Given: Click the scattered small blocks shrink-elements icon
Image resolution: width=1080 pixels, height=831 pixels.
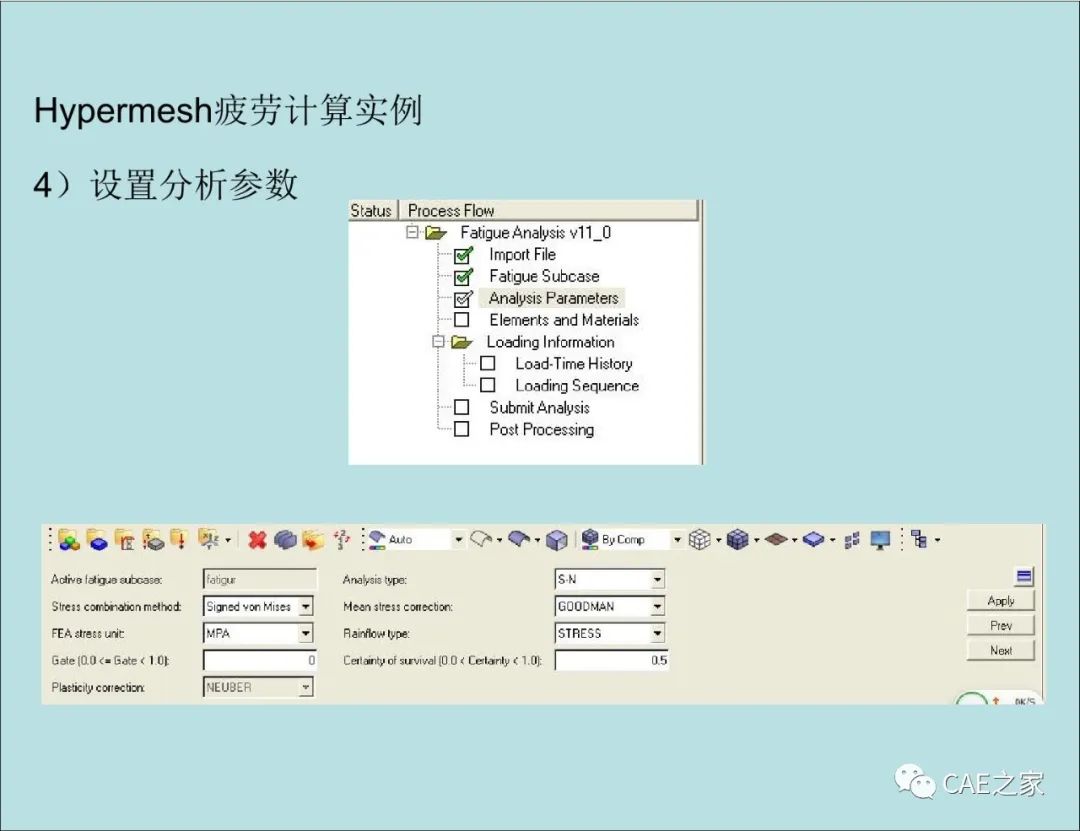Looking at the screenshot, I should 852,540.
